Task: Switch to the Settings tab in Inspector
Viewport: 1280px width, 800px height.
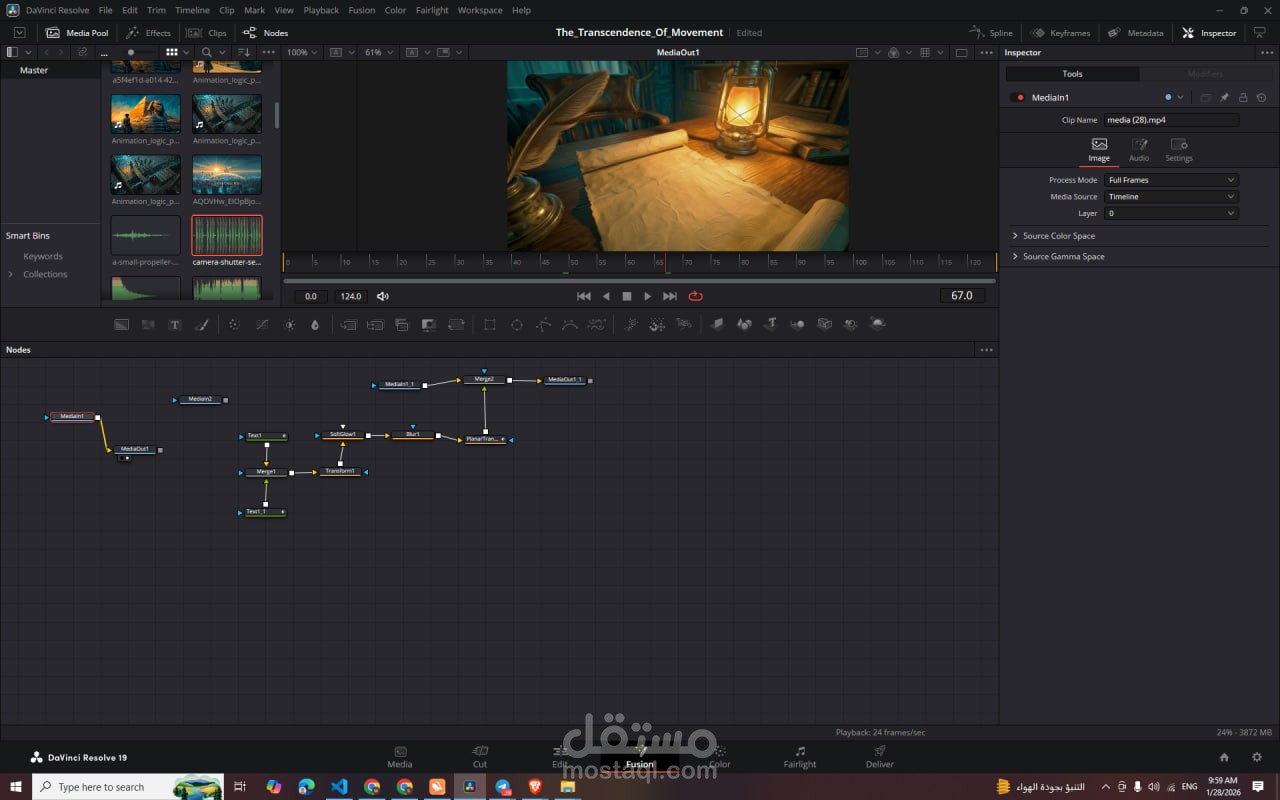Action: (1178, 150)
